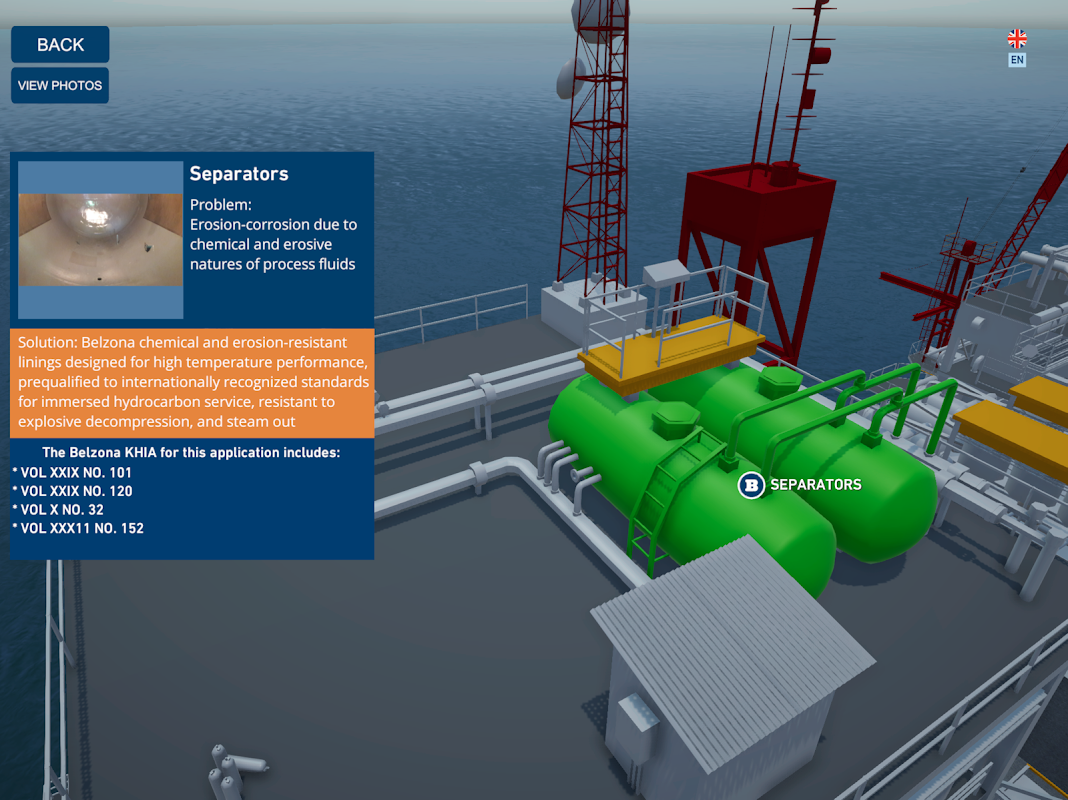Click the yellow platform above the separators

click(671, 354)
